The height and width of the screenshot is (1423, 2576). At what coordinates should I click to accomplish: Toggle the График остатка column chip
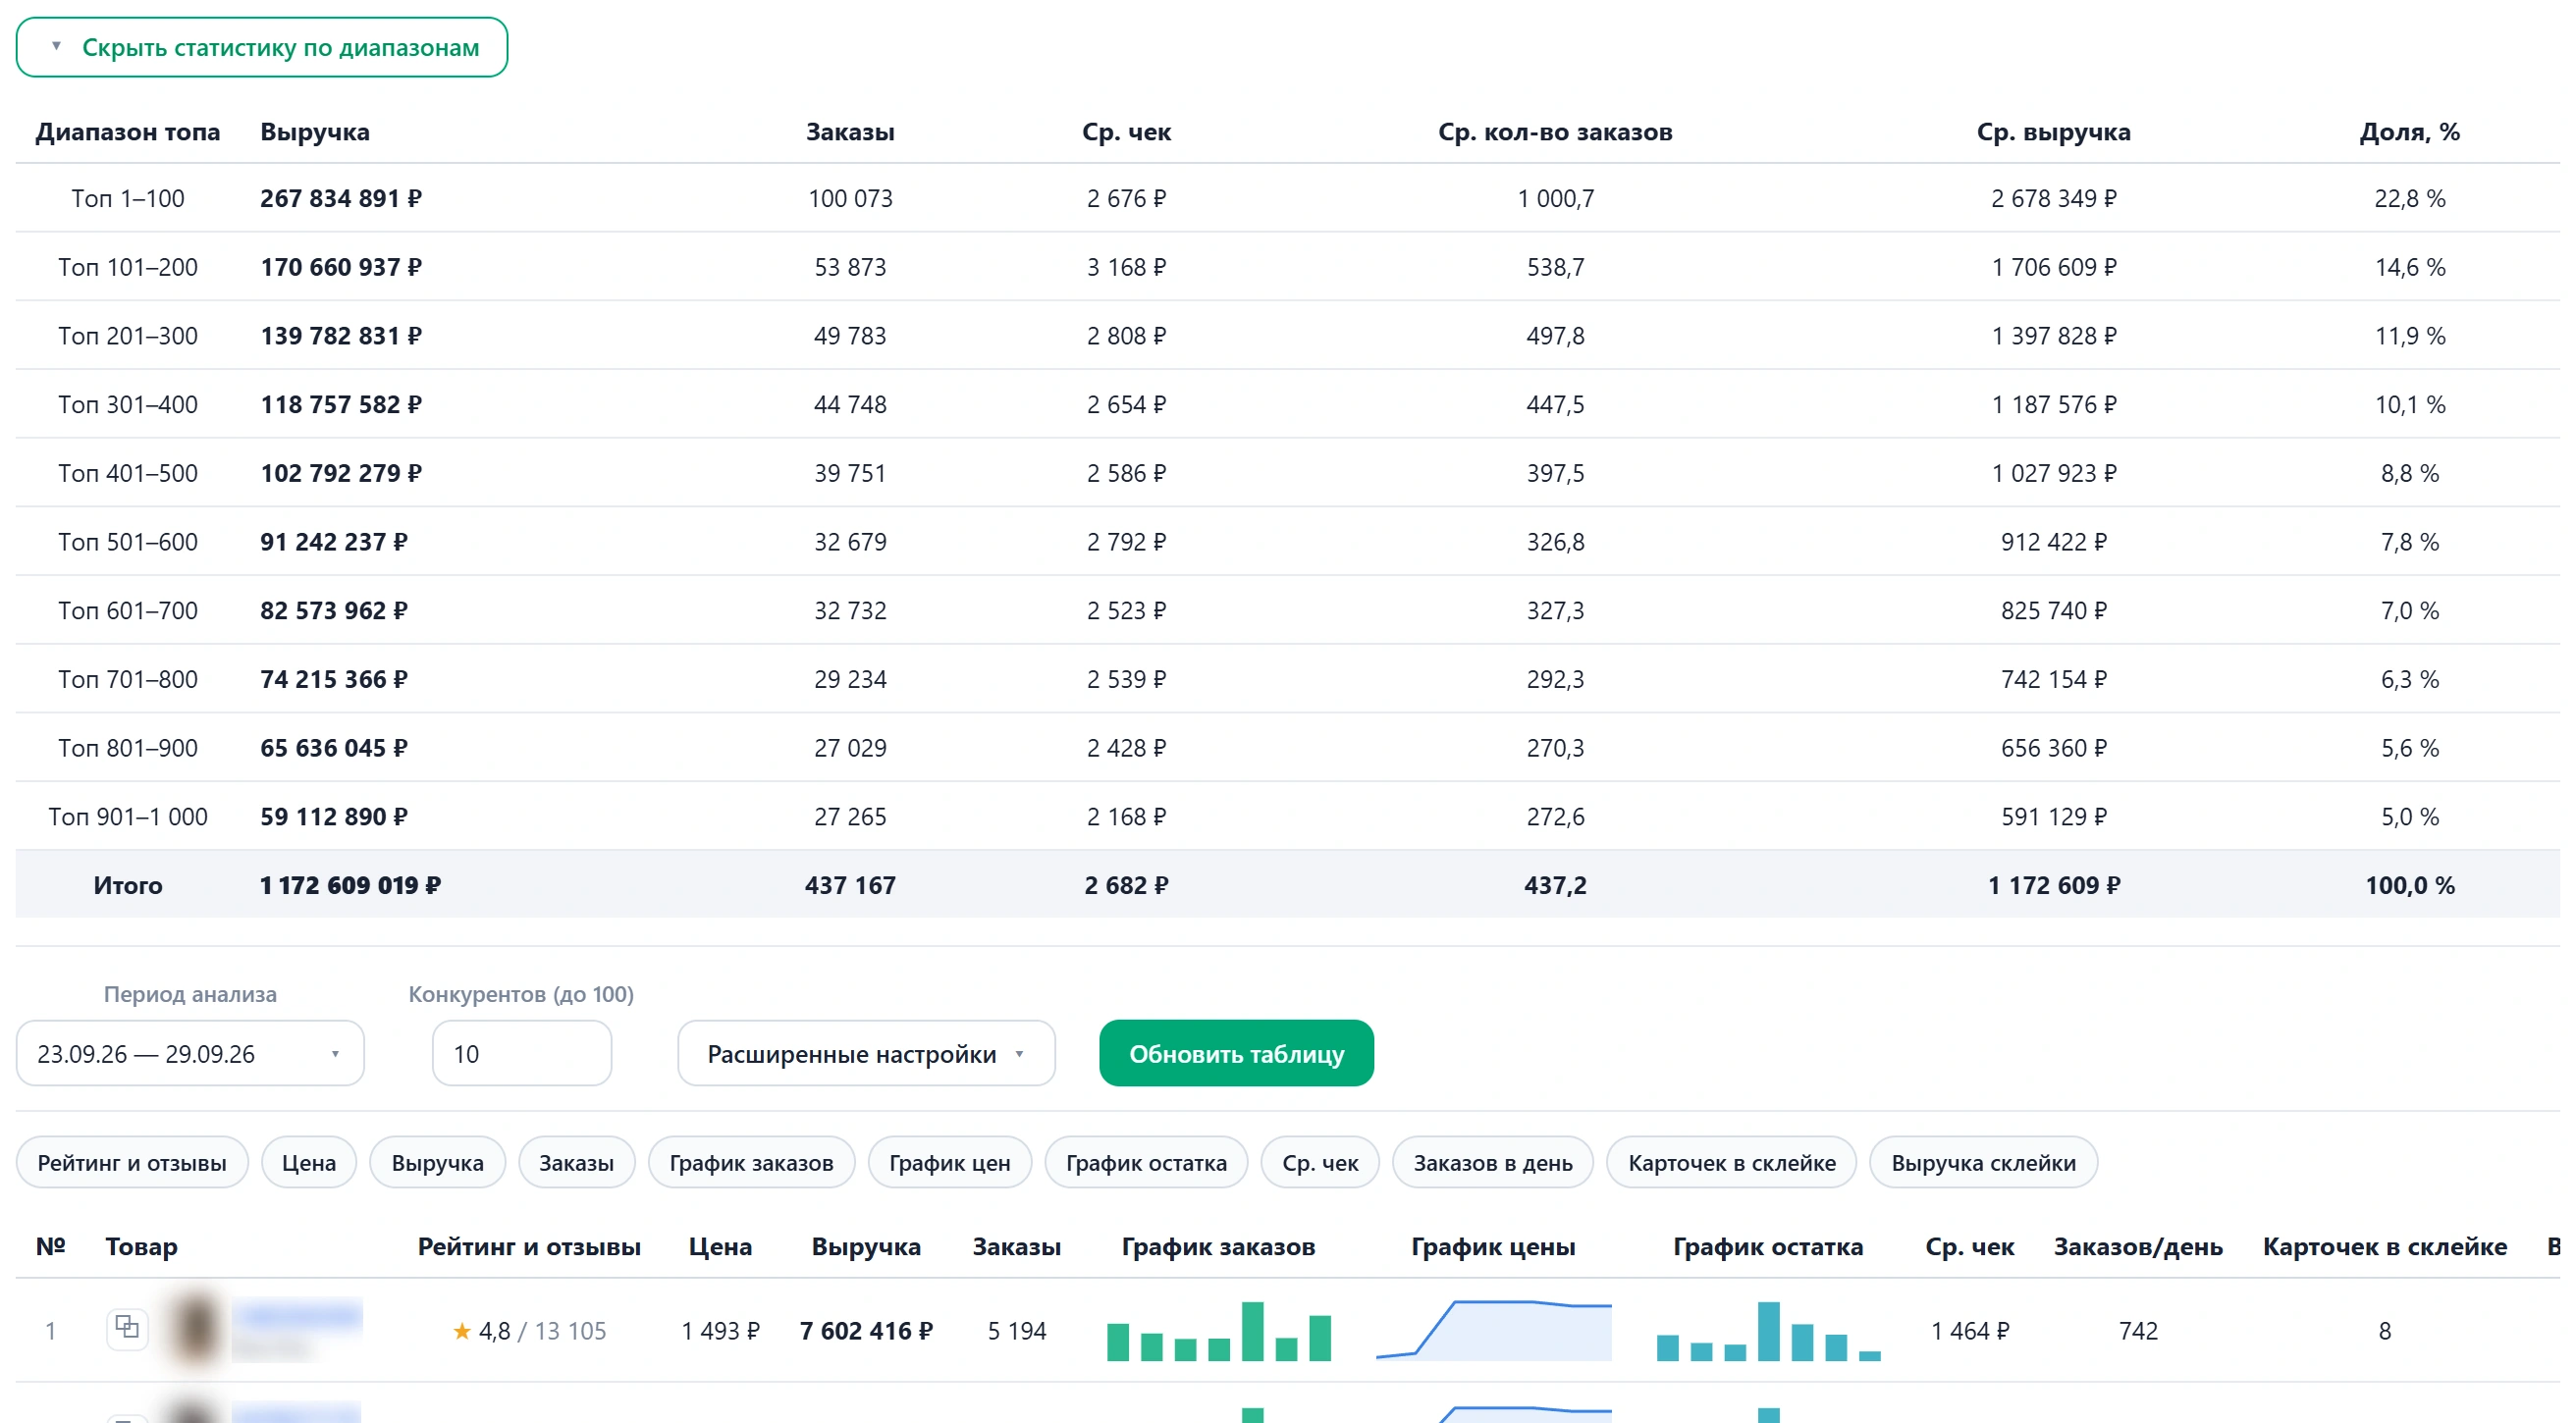(1146, 1162)
